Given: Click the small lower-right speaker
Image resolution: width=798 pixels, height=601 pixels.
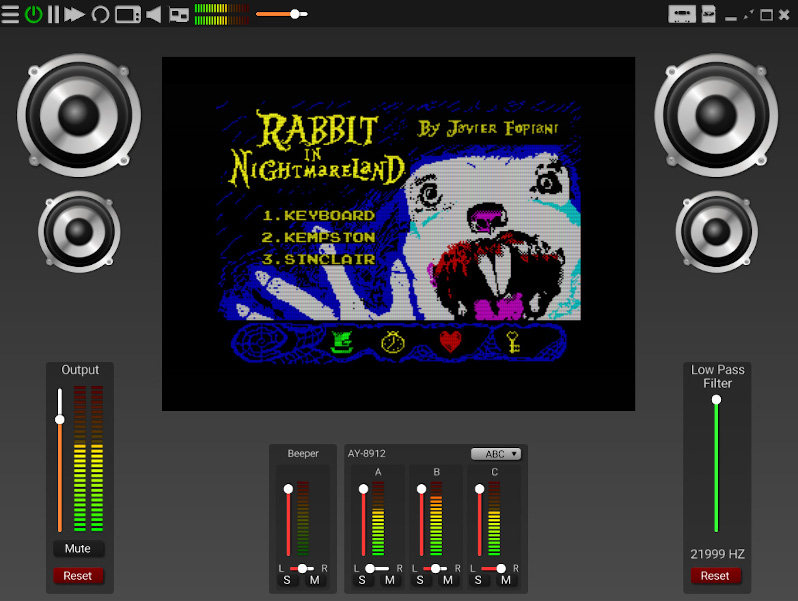Looking at the screenshot, I should pyautogui.click(x=716, y=232).
